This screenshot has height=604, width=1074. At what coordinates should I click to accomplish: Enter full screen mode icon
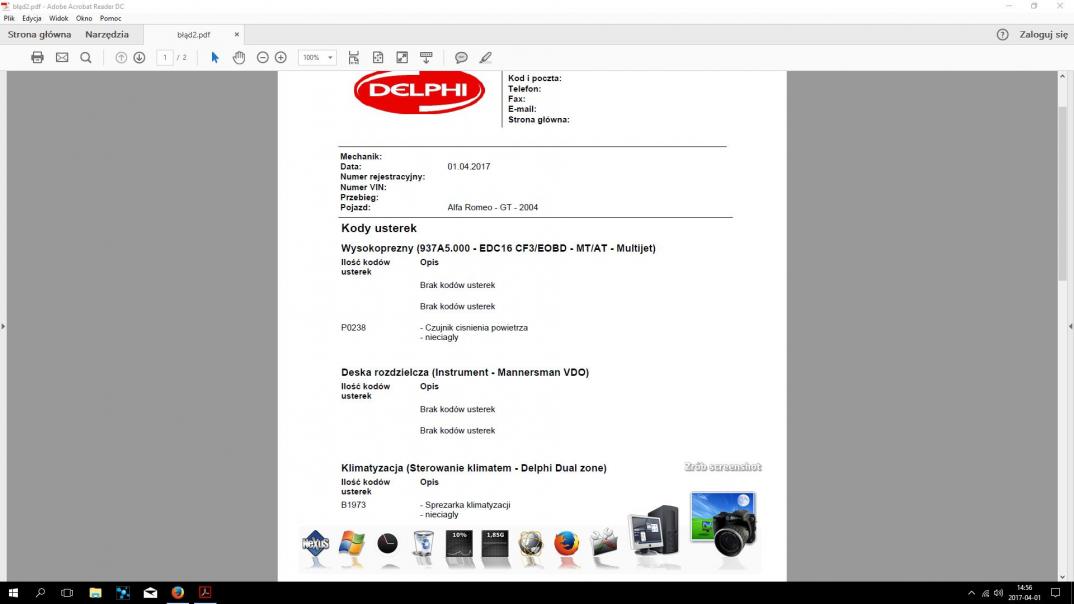[x=402, y=58]
